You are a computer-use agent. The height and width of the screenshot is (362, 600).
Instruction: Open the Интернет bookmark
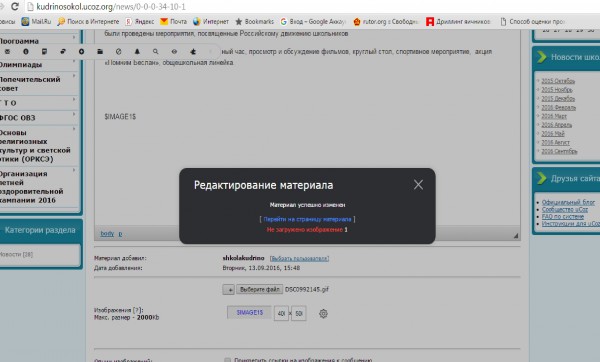211,21
